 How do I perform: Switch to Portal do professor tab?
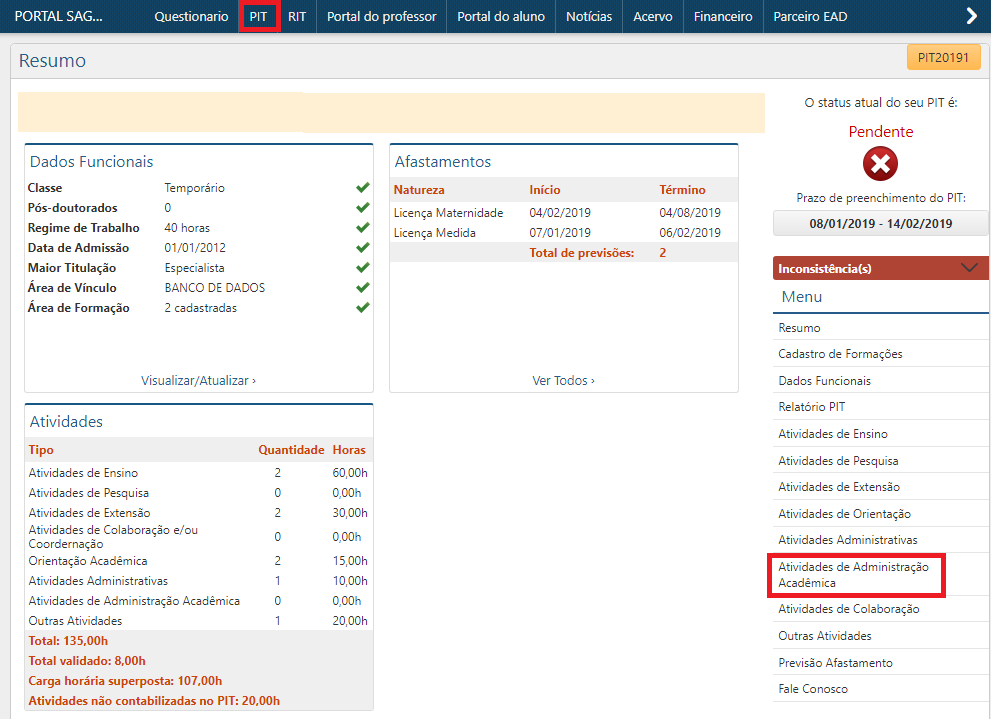tap(381, 17)
